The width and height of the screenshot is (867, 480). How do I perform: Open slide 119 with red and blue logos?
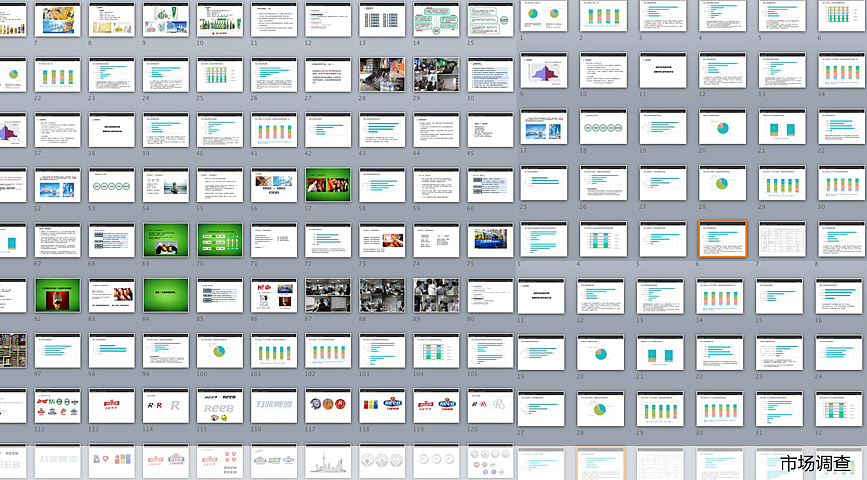click(x=436, y=406)
